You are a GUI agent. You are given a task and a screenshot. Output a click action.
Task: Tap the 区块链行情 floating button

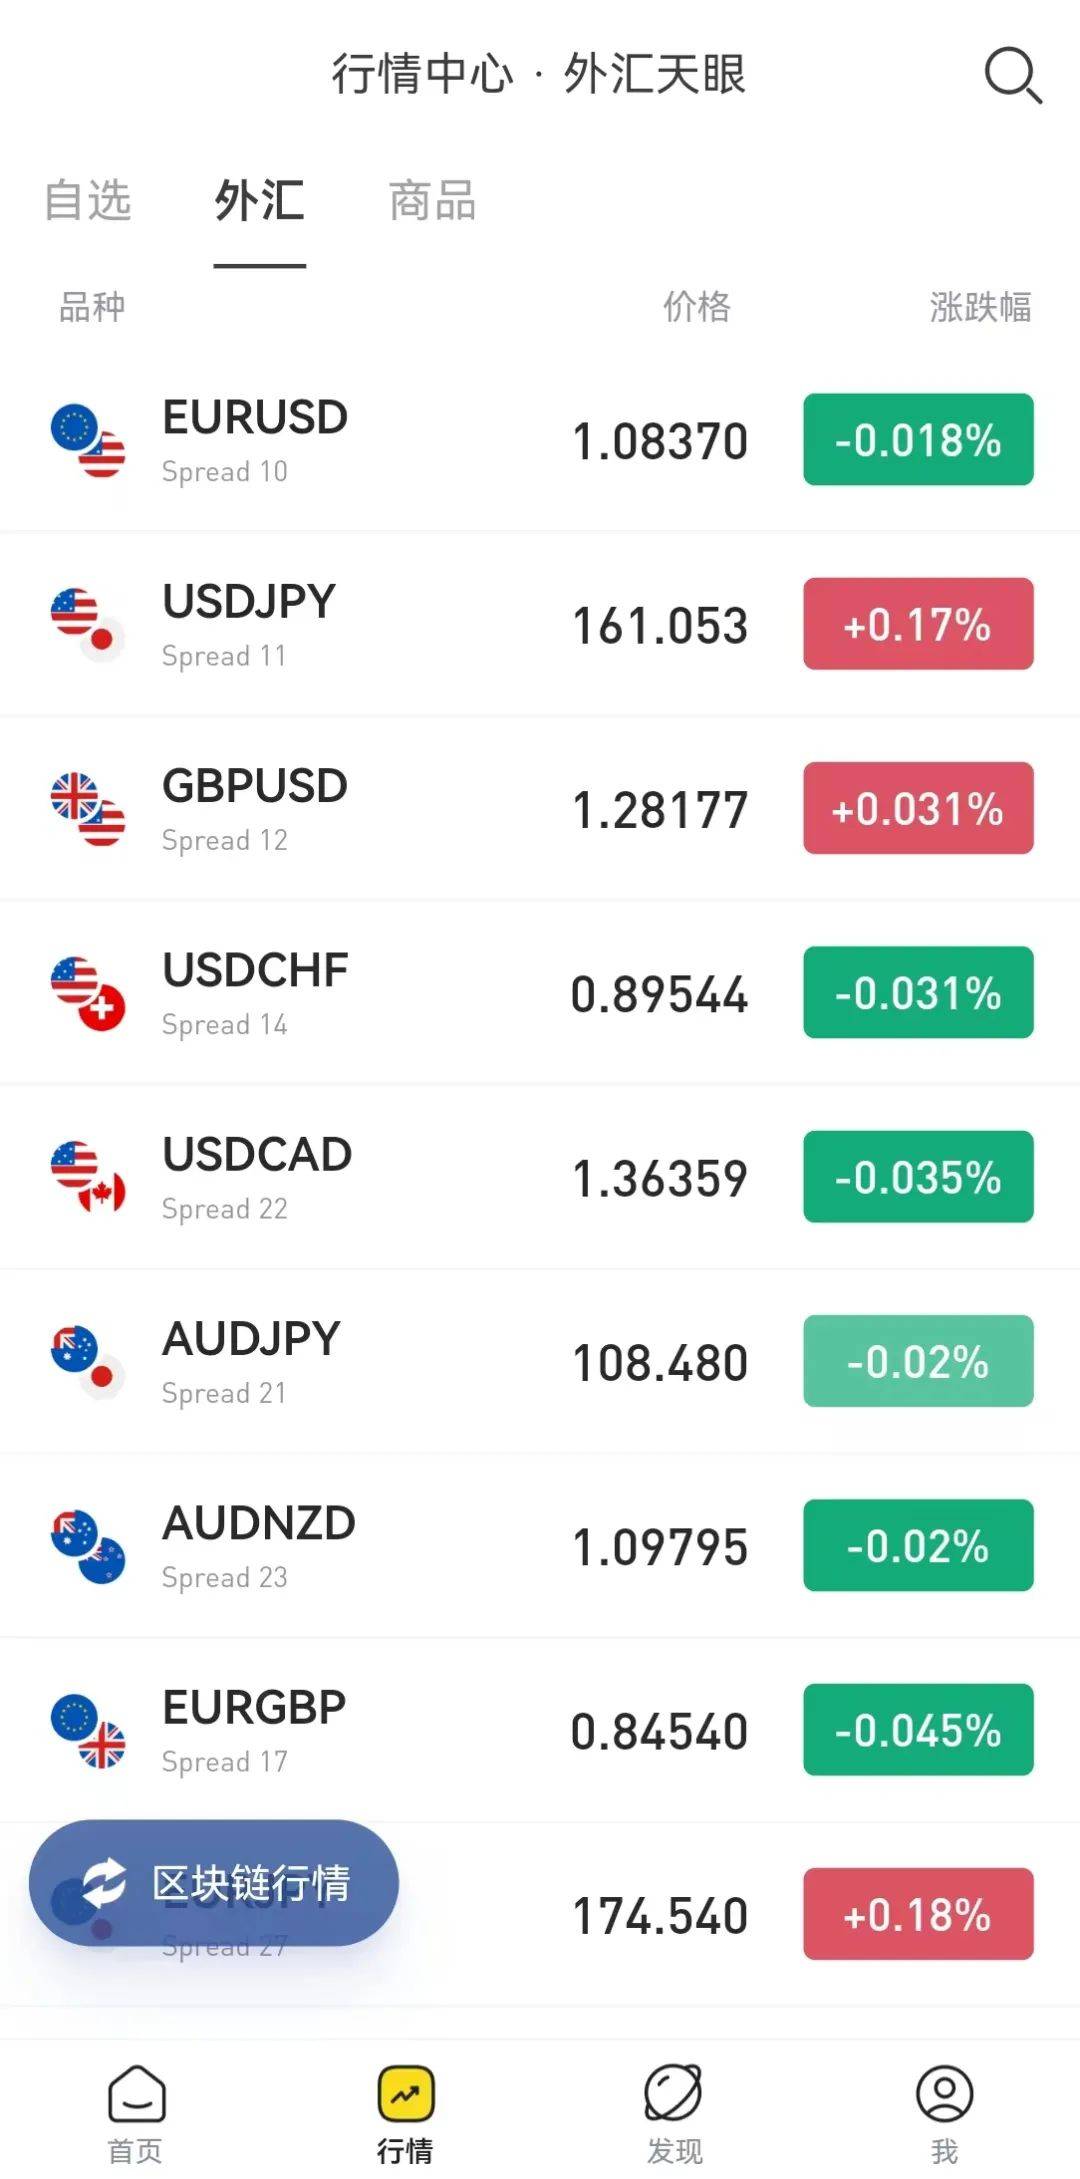(214, 1883)
